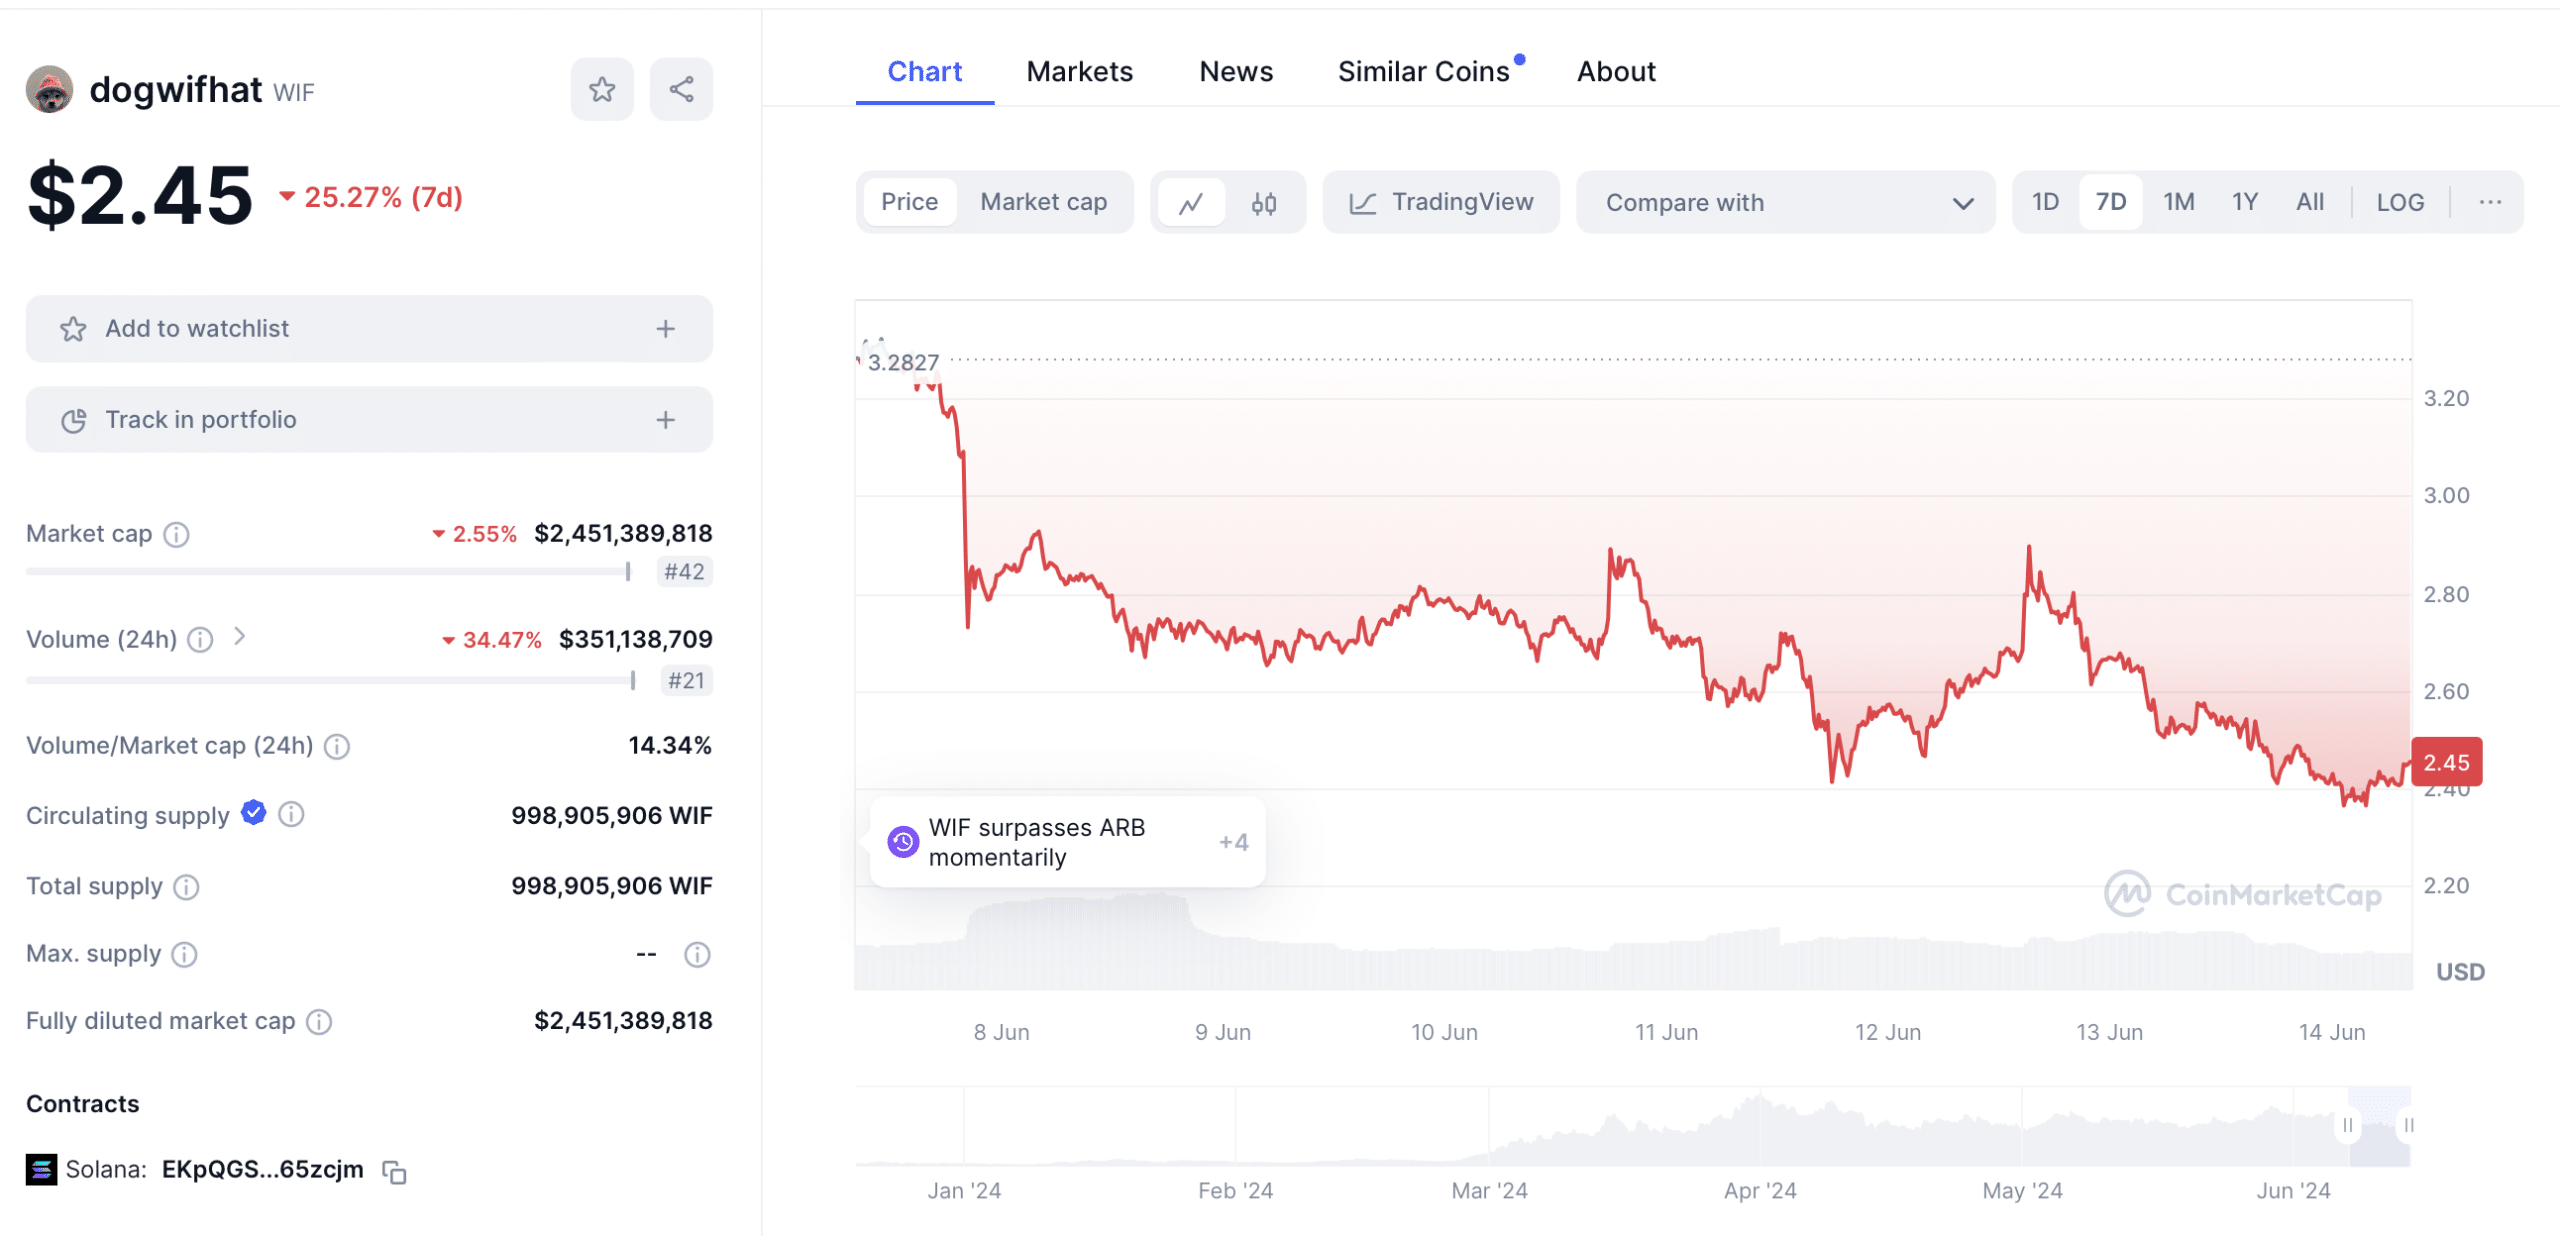
Task: Click the portfolio pie icon
Action: click(x=73, y=421)
